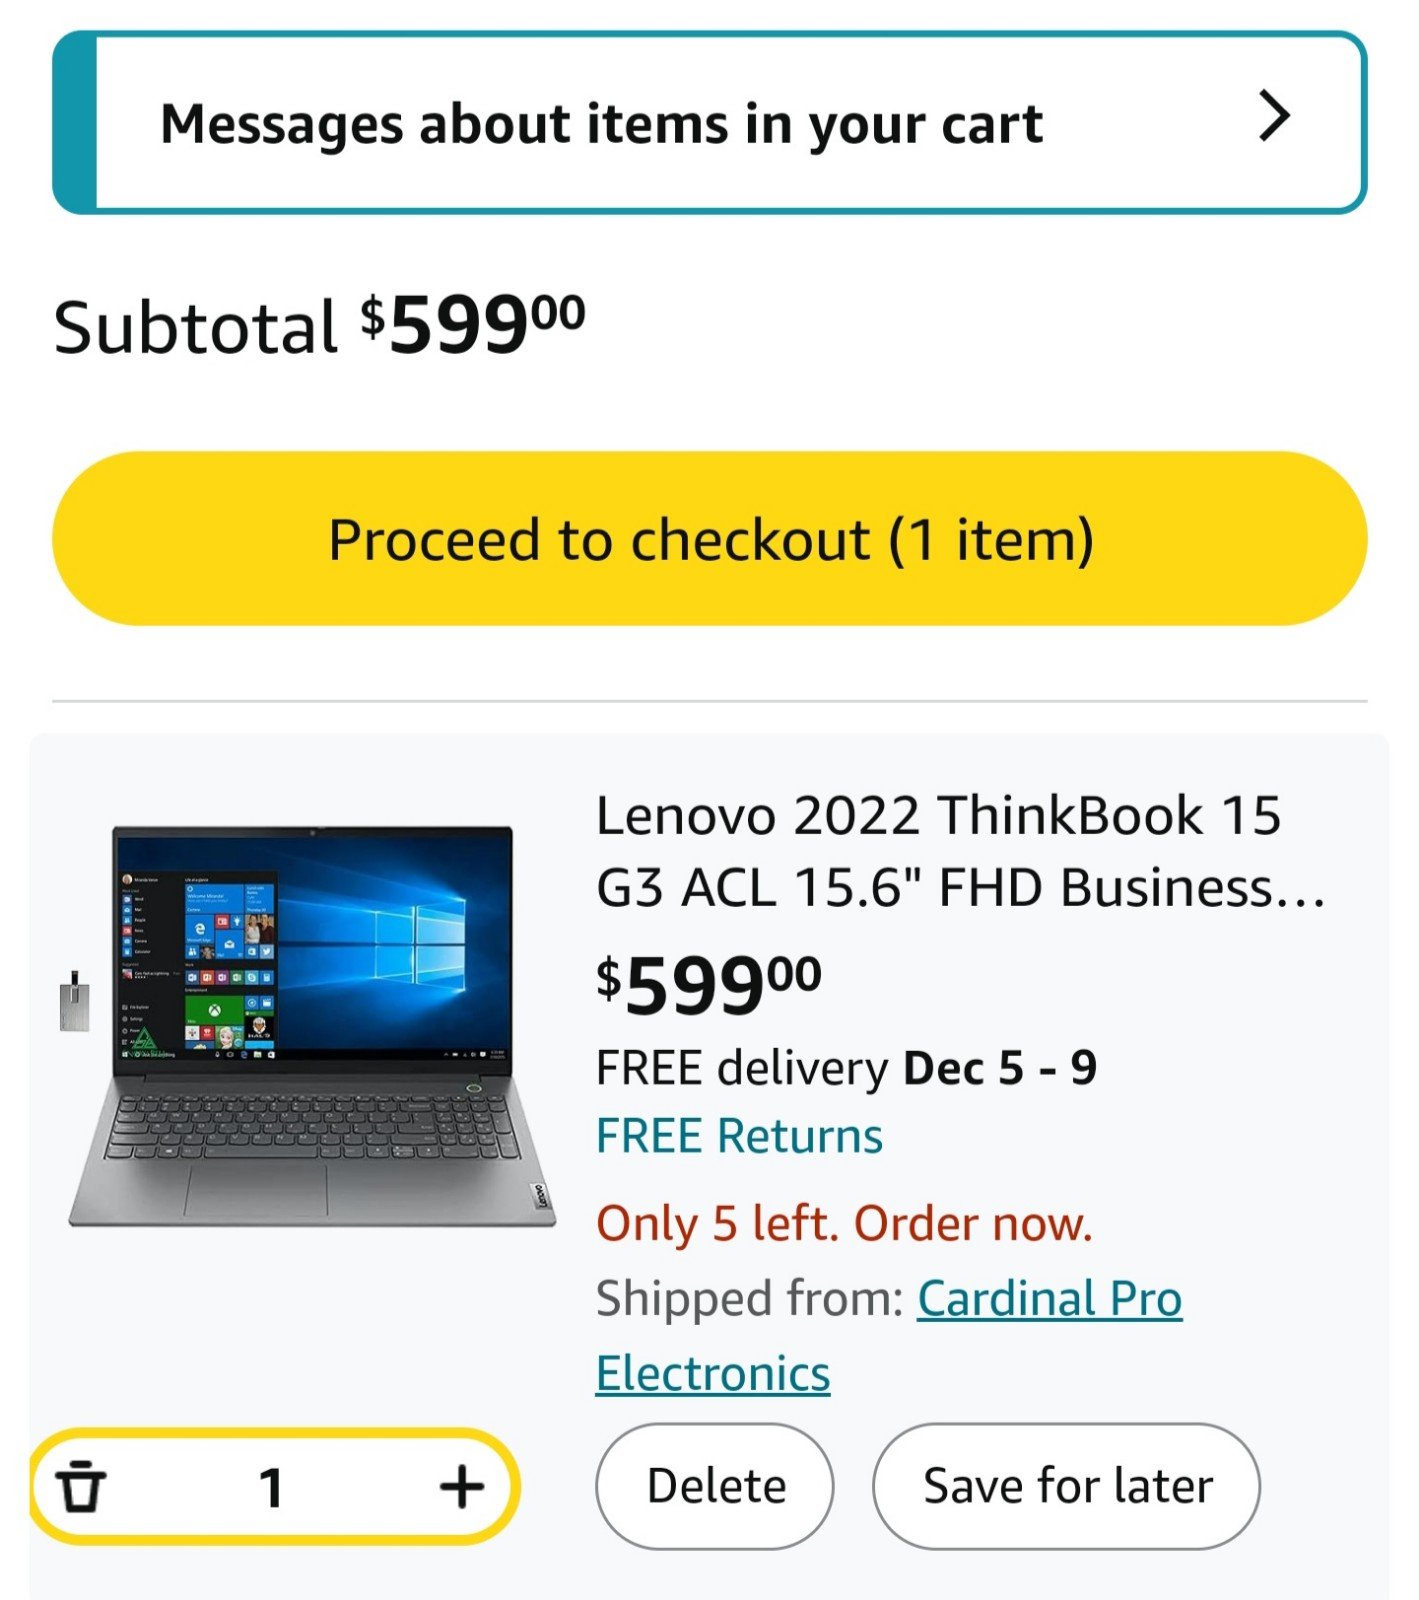Click the ThinkBook laptop product image
The image size is (1419, 1600).
pos(312,1026)
